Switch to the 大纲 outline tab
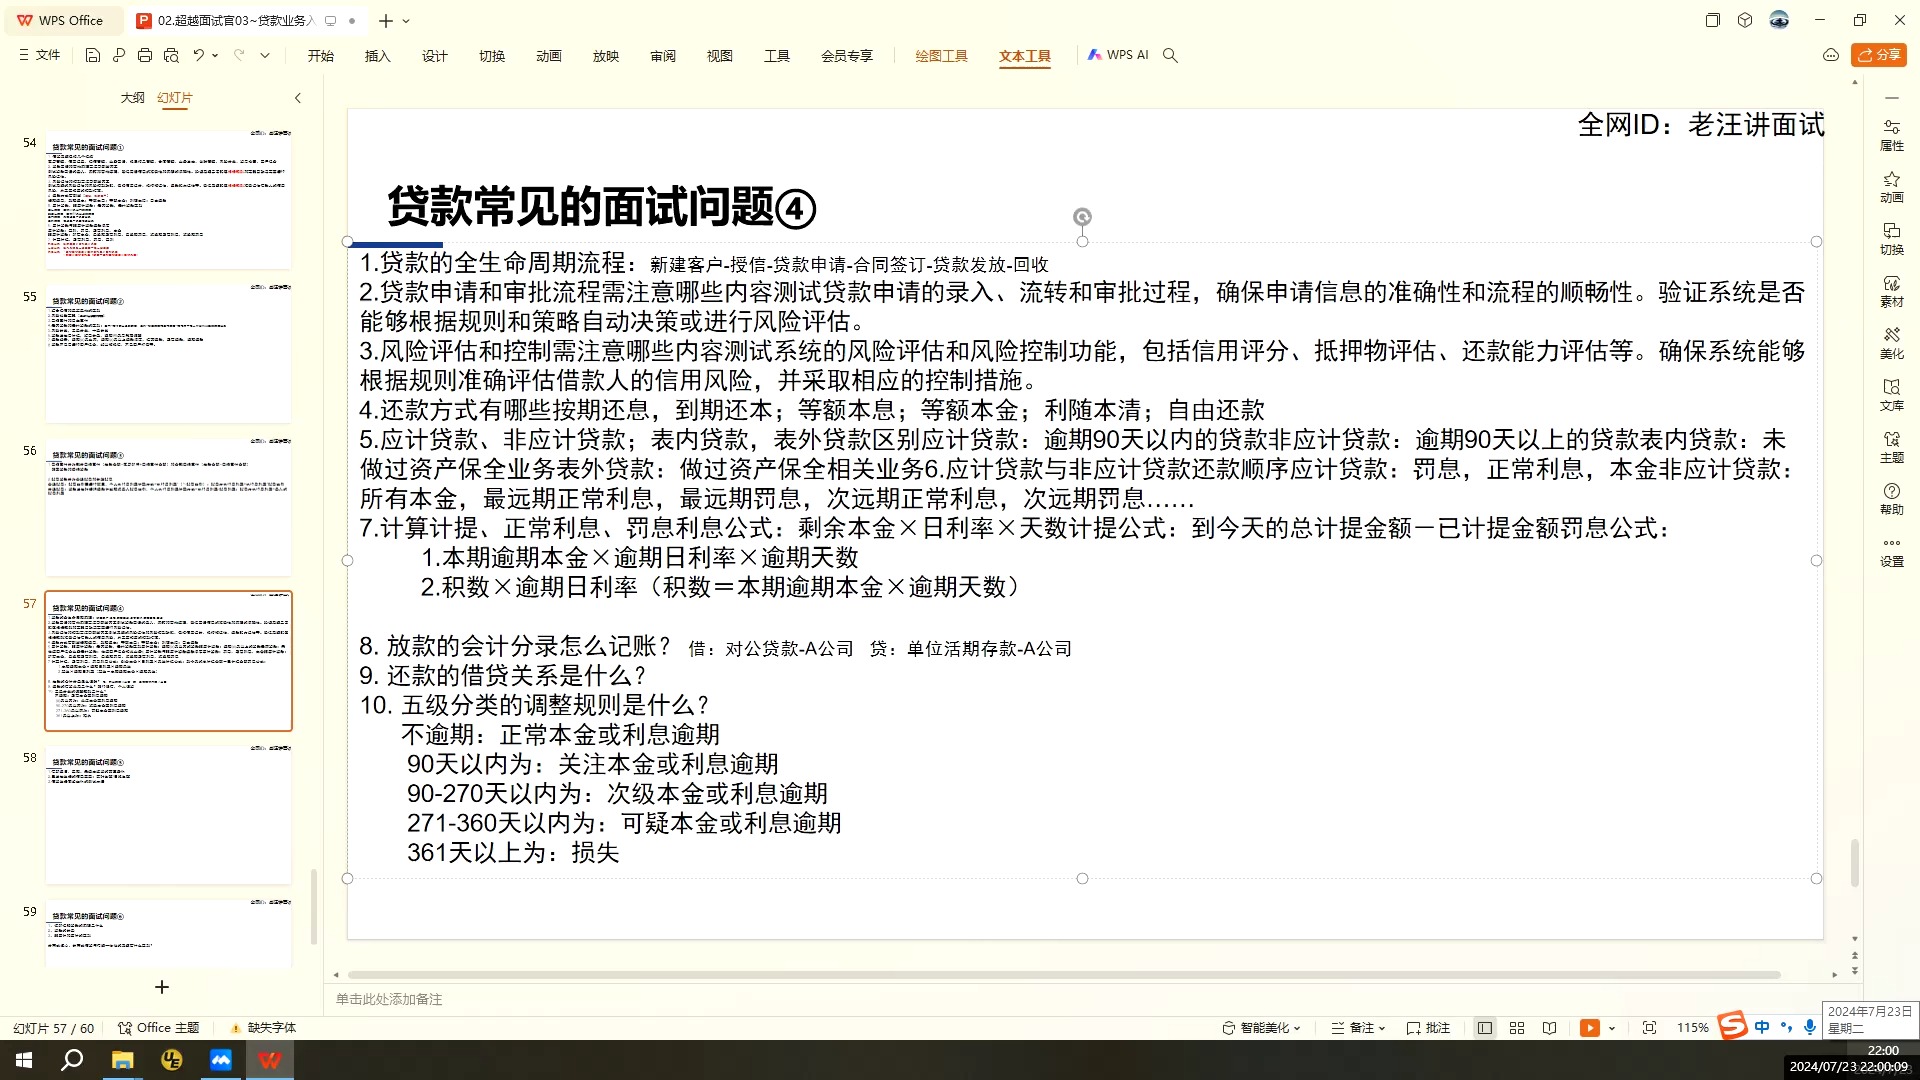The width and height of the screenshot is (1920, 1080). [x=132, y=98]
